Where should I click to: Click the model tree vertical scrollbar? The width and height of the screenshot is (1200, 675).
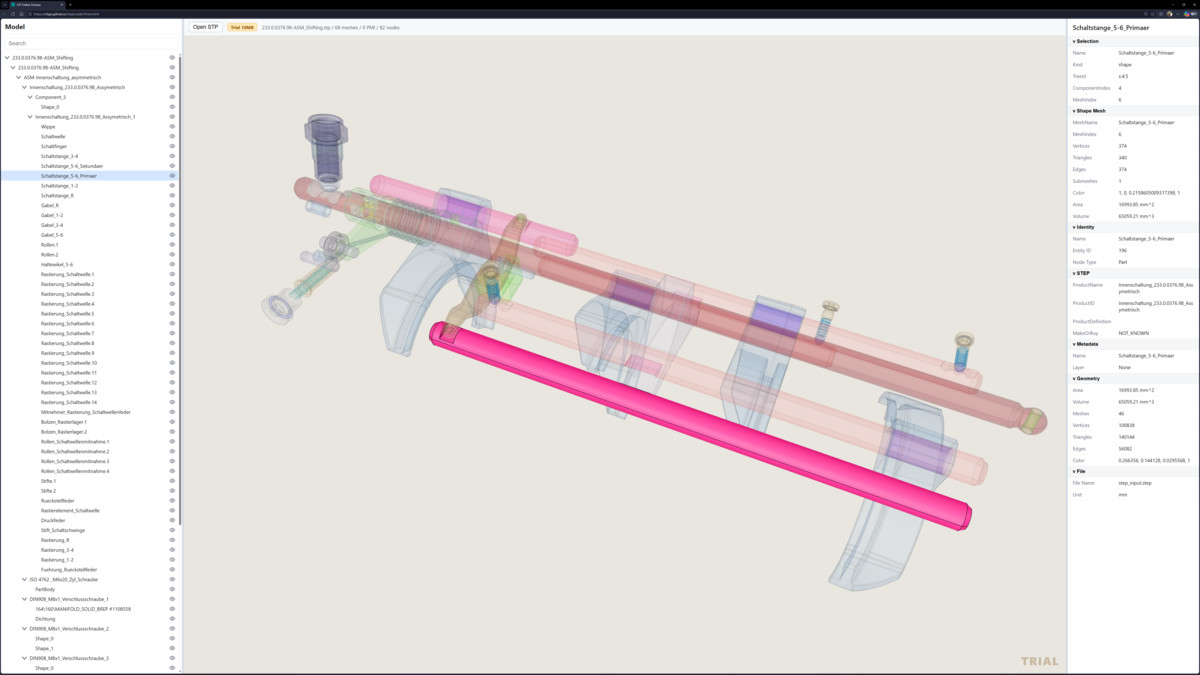point(180,290)
